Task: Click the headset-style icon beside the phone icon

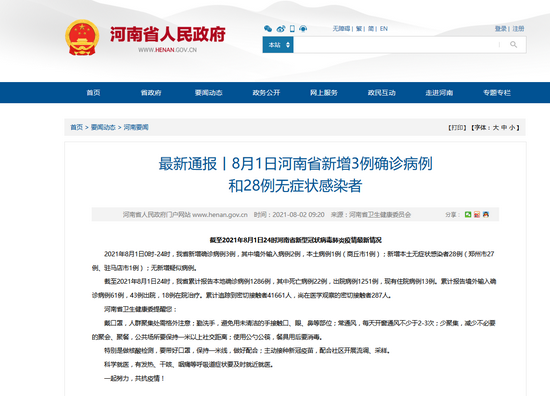Action: coord(303,29)
